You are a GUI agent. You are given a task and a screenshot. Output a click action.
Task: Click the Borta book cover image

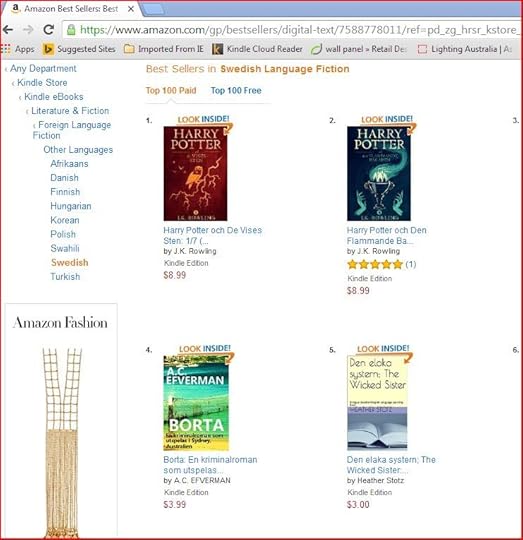[196, 403]
